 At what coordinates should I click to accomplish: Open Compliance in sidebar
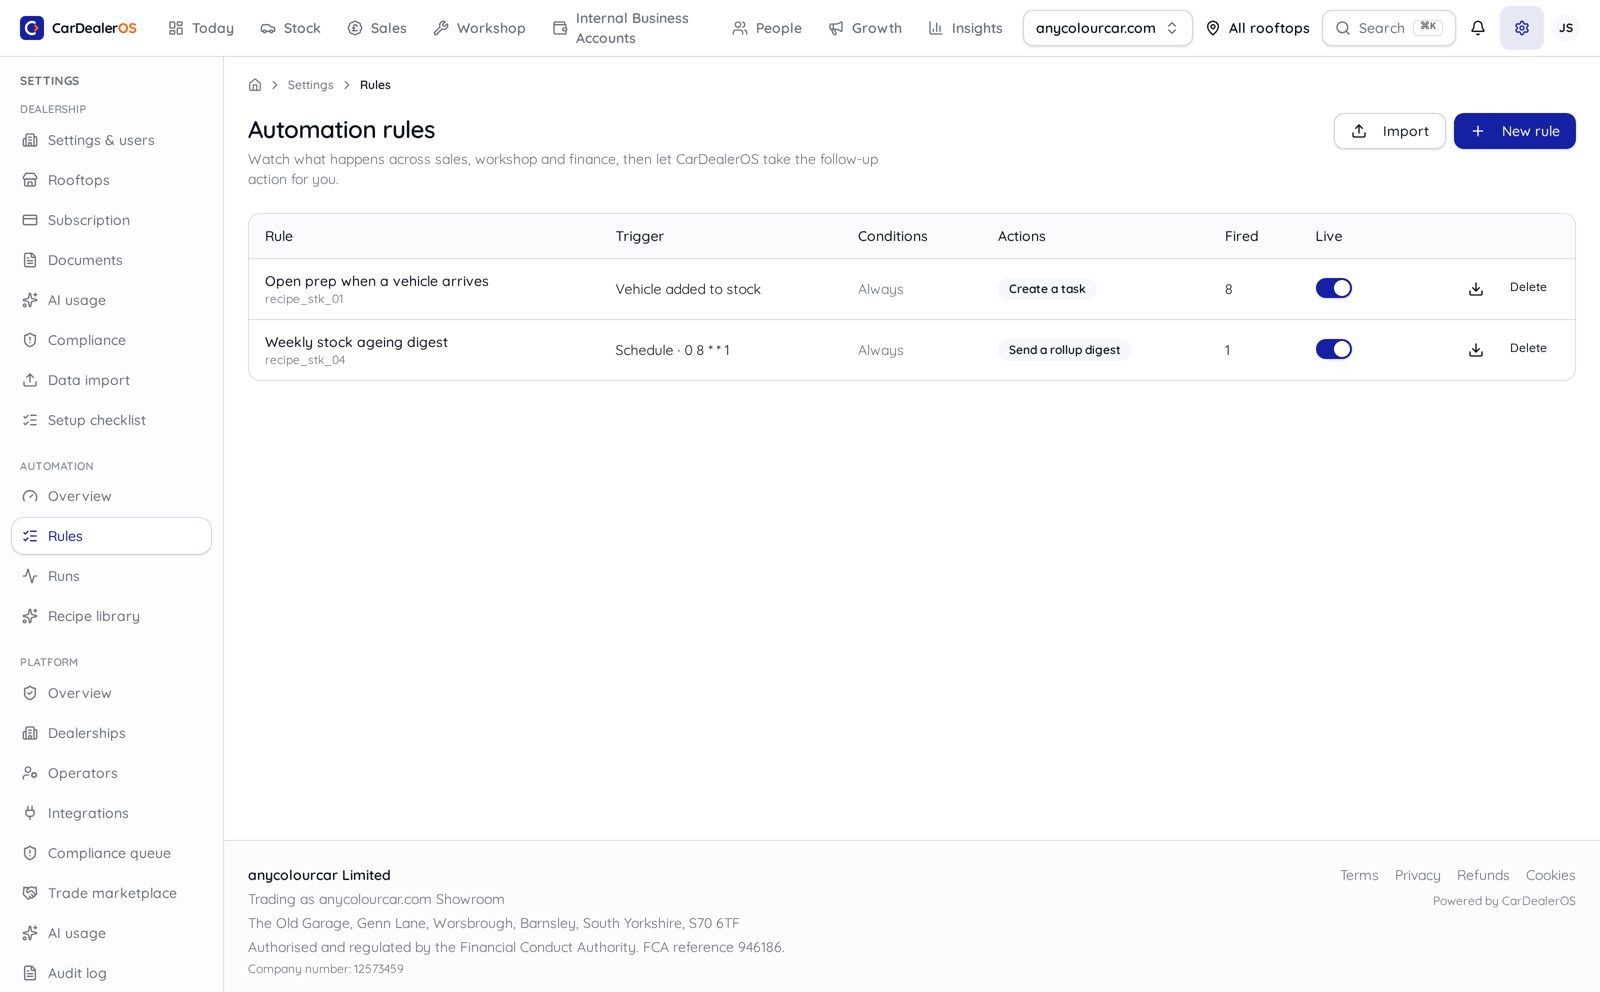[111, 340]
